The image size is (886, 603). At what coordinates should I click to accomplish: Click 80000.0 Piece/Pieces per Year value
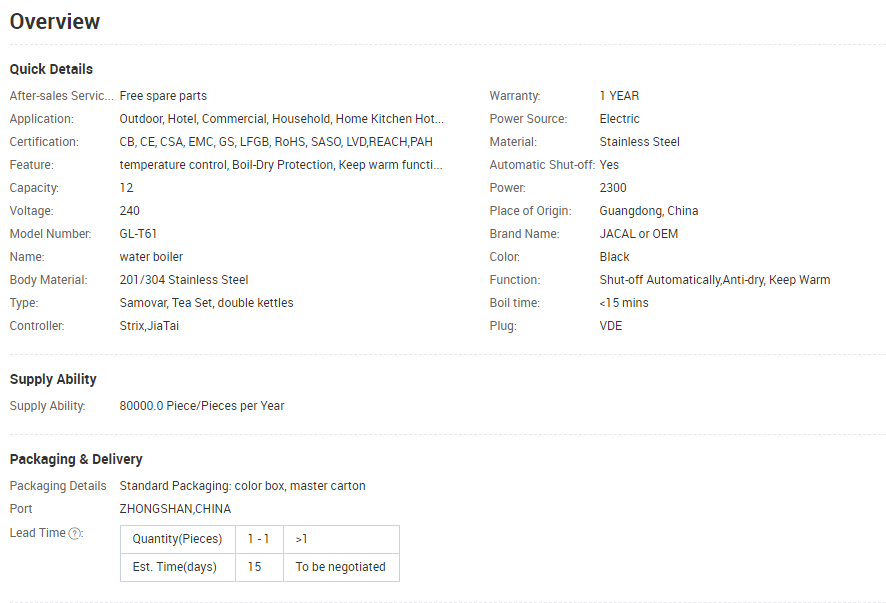pyautogui.click(x=202, y=406)
